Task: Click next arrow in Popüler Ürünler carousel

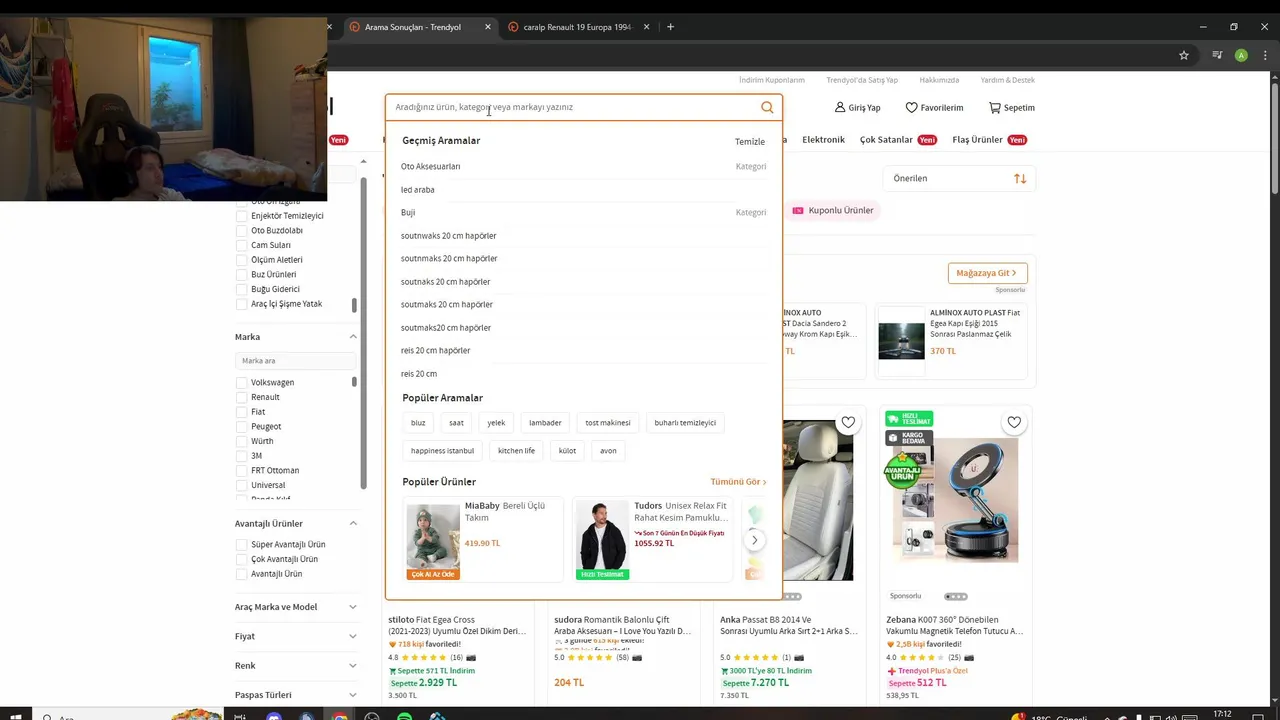Action: tap(754, 540)
